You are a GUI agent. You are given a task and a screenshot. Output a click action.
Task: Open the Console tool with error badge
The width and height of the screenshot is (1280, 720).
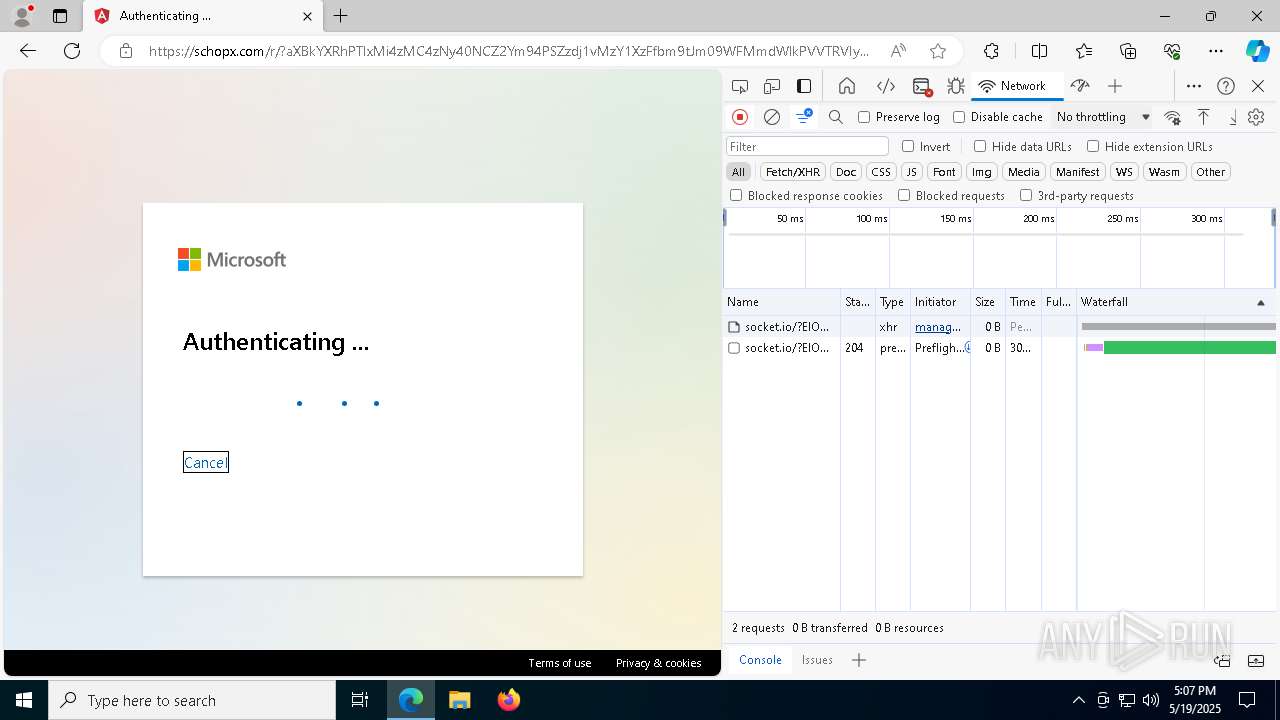click(922, 86)
